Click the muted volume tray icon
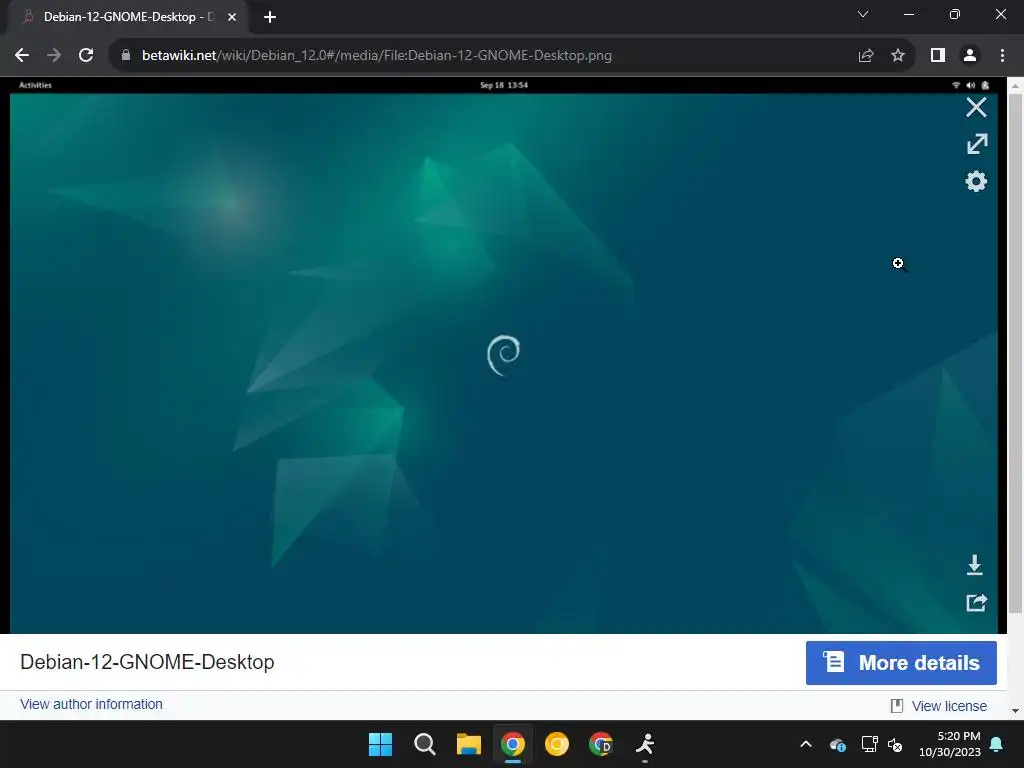The height and width of the screenshot is (768, 1024). 895,744
